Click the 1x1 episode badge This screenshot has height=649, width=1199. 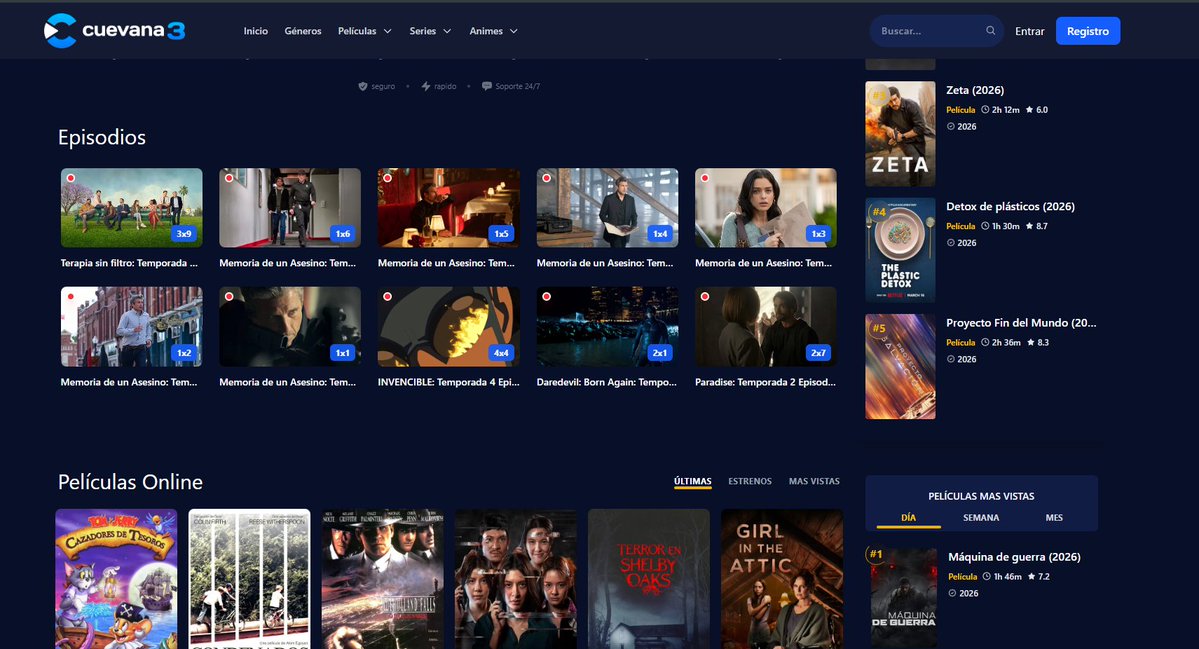(x=343, y=353)
